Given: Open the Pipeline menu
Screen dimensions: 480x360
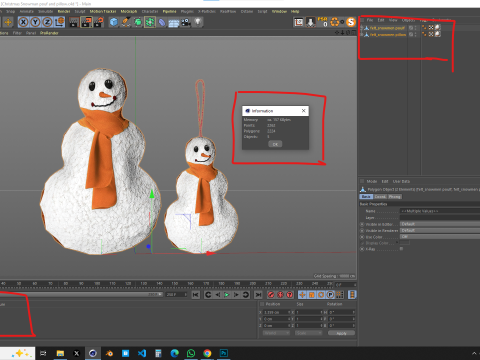Looking at the screenshot, I should [x=169, y=11].
